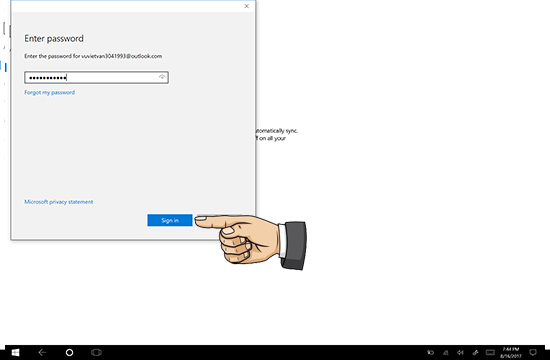550x360 pixels.
Task: Open the Action Center notification icon
Action: pyautogui.click(x=533, y=352)
